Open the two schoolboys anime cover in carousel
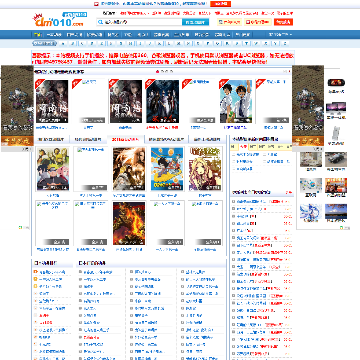This screenshot has width=360, height=360. click(236, 101)
